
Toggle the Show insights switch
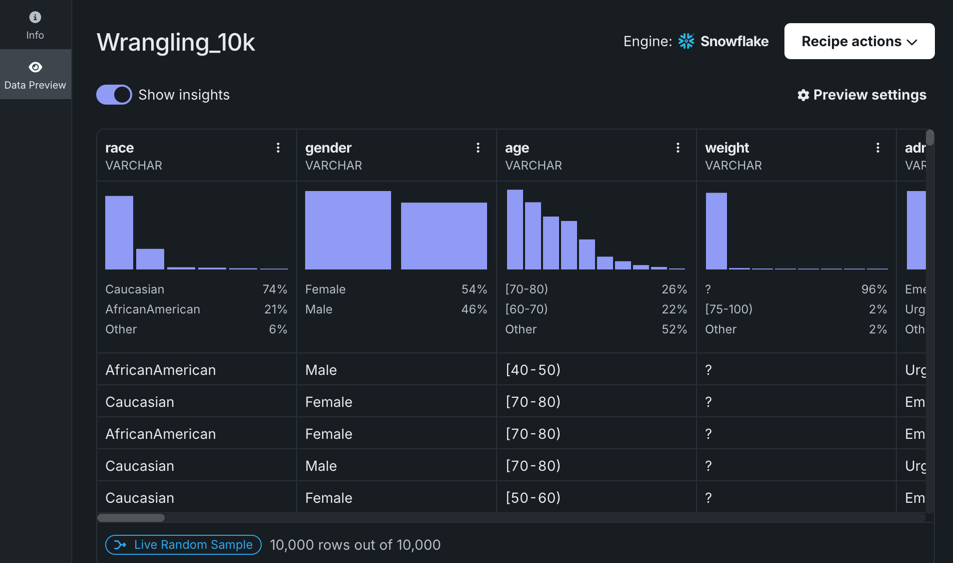coord(114,95)
